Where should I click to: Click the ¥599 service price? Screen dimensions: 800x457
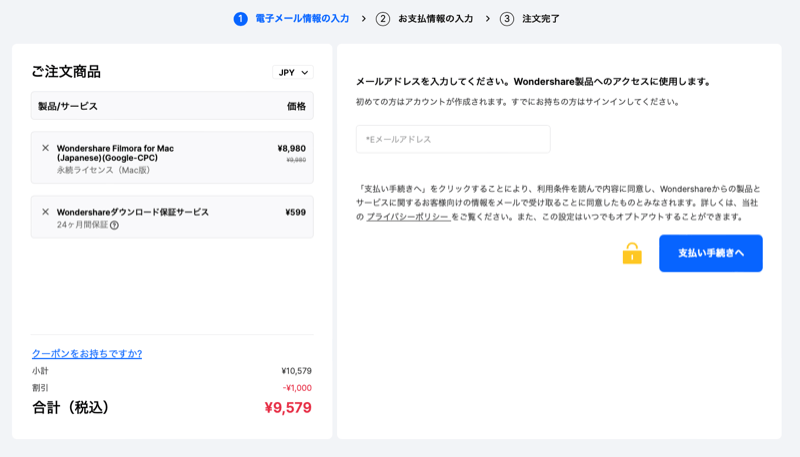coord(295,212)
